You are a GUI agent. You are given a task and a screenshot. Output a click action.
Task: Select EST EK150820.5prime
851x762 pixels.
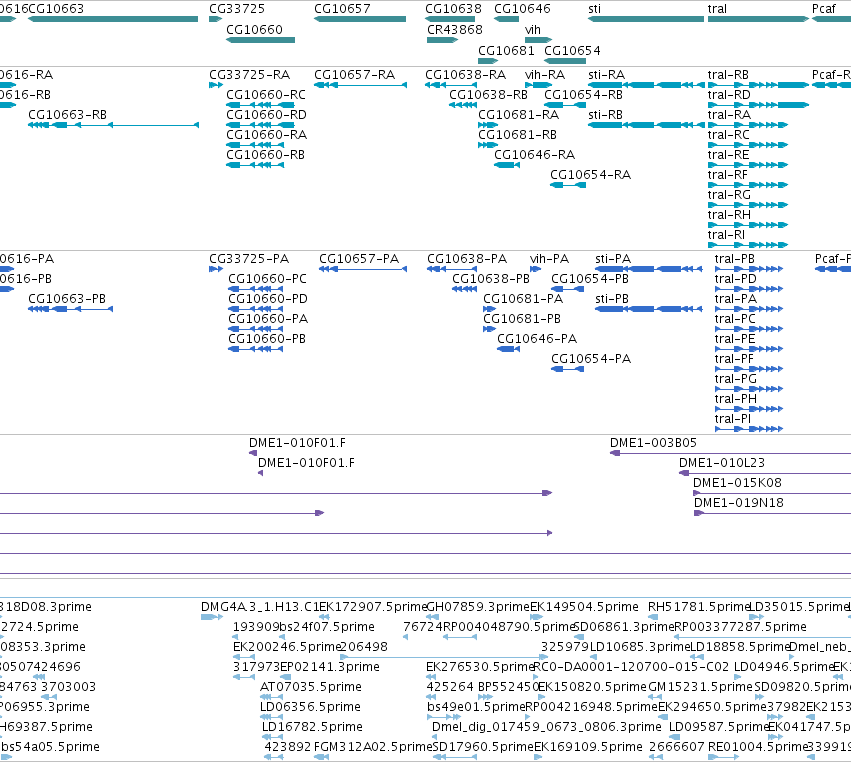click(543, 697)
